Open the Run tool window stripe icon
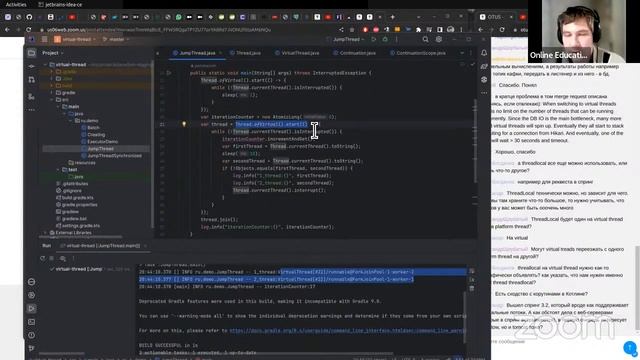The height and width of the screenshot is (360, 640). coord(31,309)
